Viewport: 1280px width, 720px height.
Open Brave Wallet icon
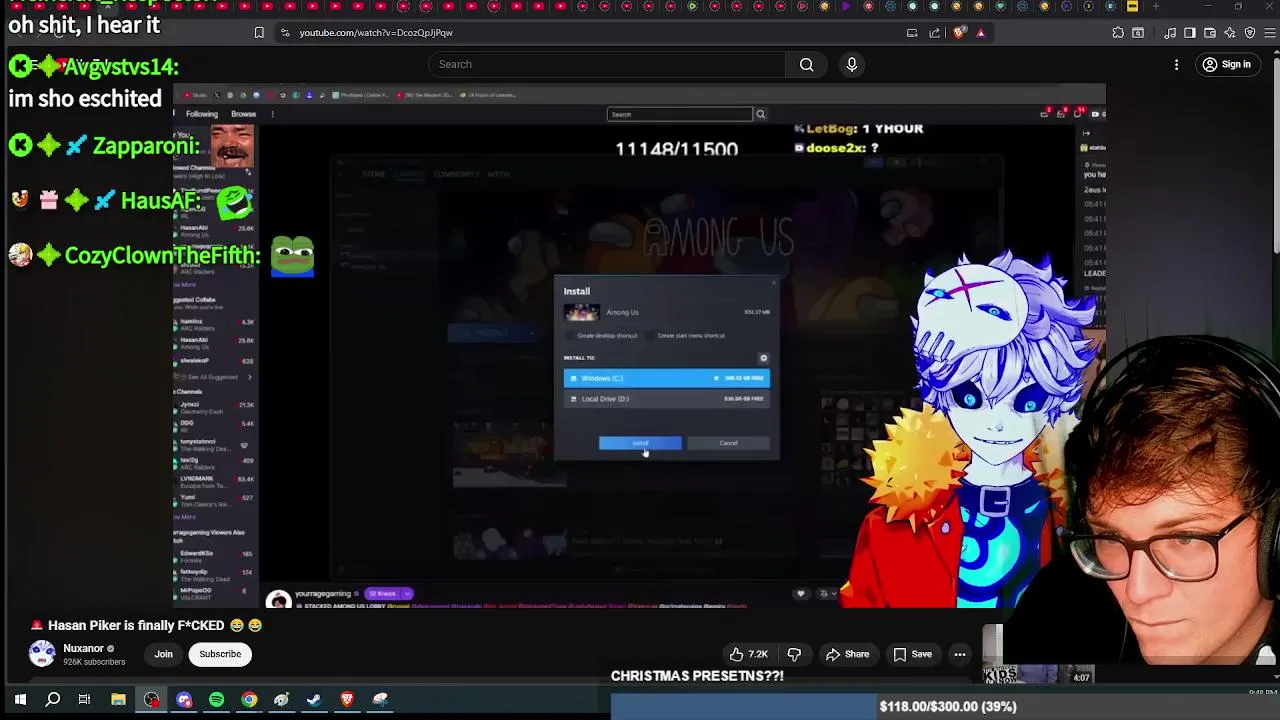(1210, 32)
